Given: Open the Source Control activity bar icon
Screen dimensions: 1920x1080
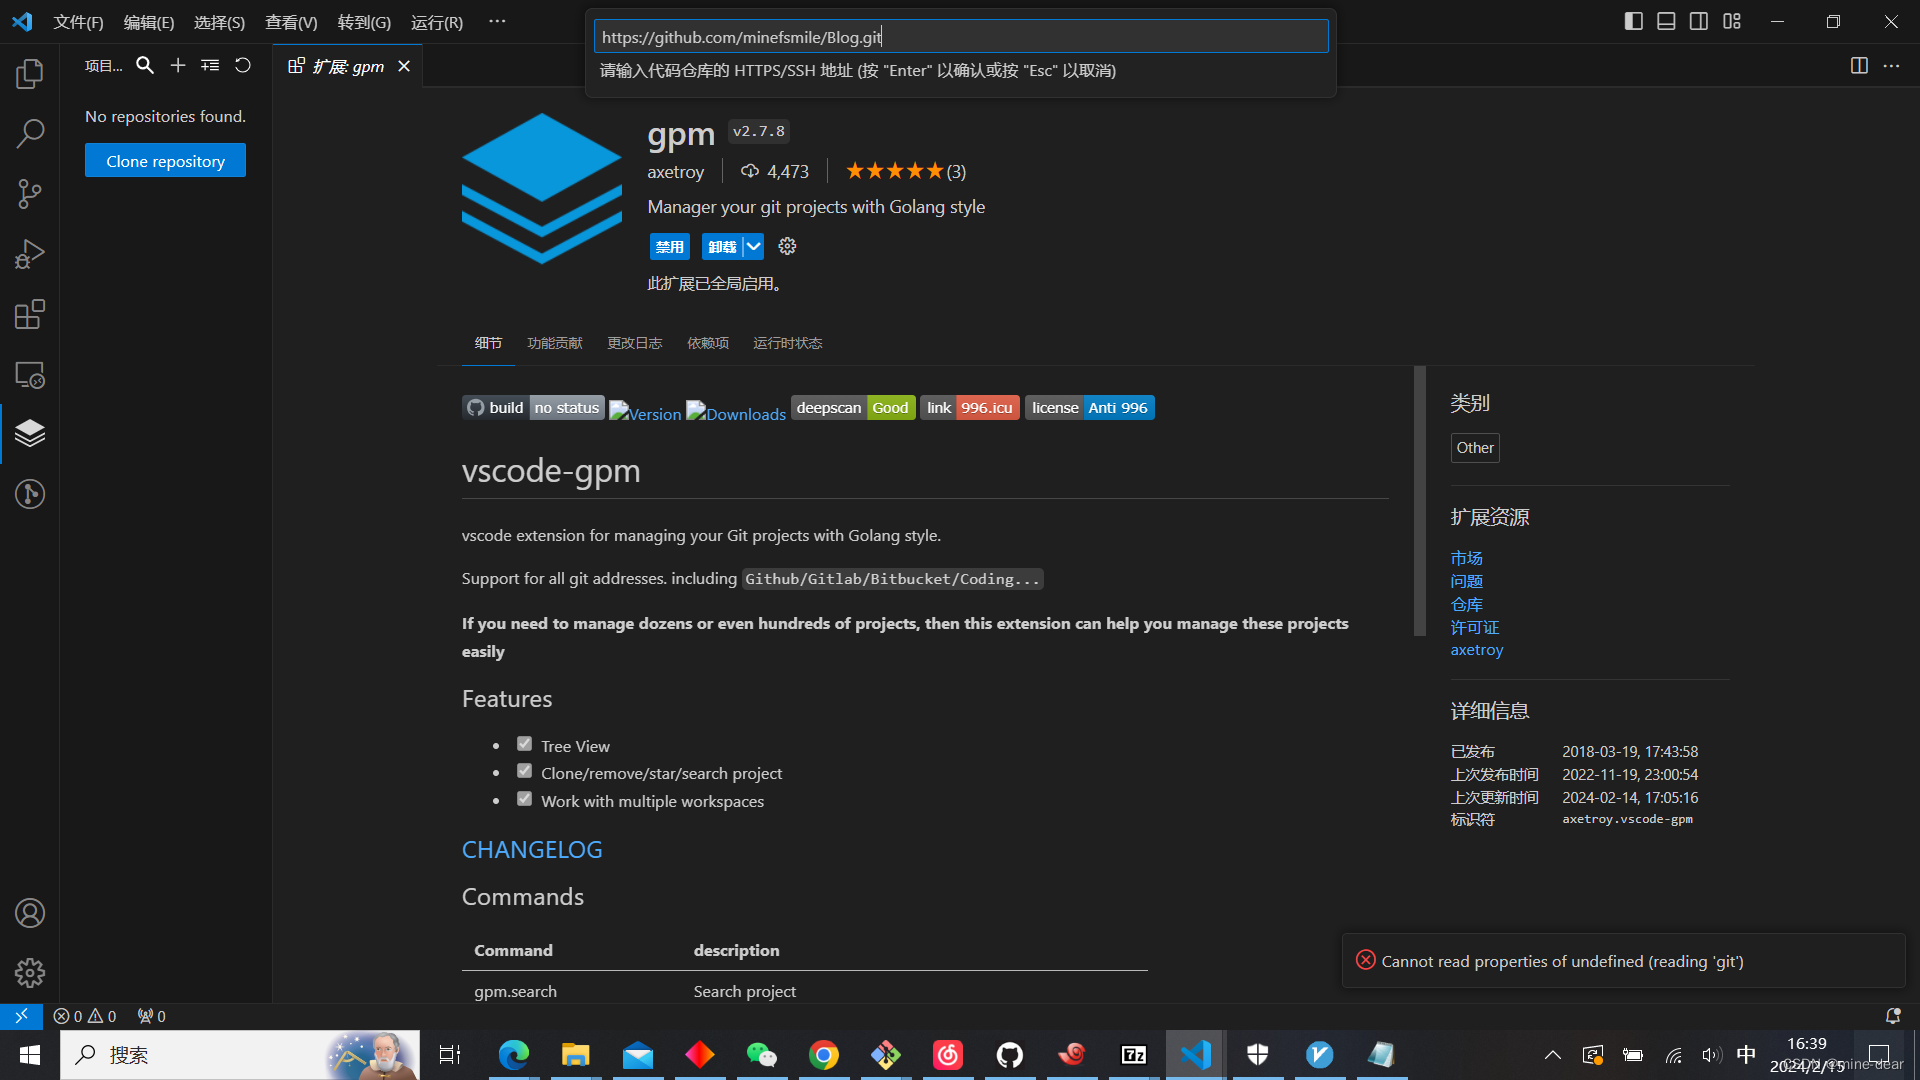Looking at the screenshot, I should 30,194.
